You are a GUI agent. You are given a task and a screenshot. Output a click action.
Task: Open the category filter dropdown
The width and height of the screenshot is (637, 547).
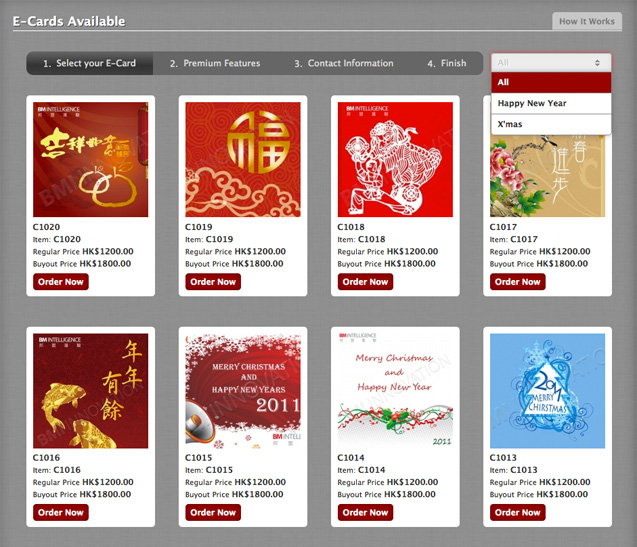pos(551,63)
